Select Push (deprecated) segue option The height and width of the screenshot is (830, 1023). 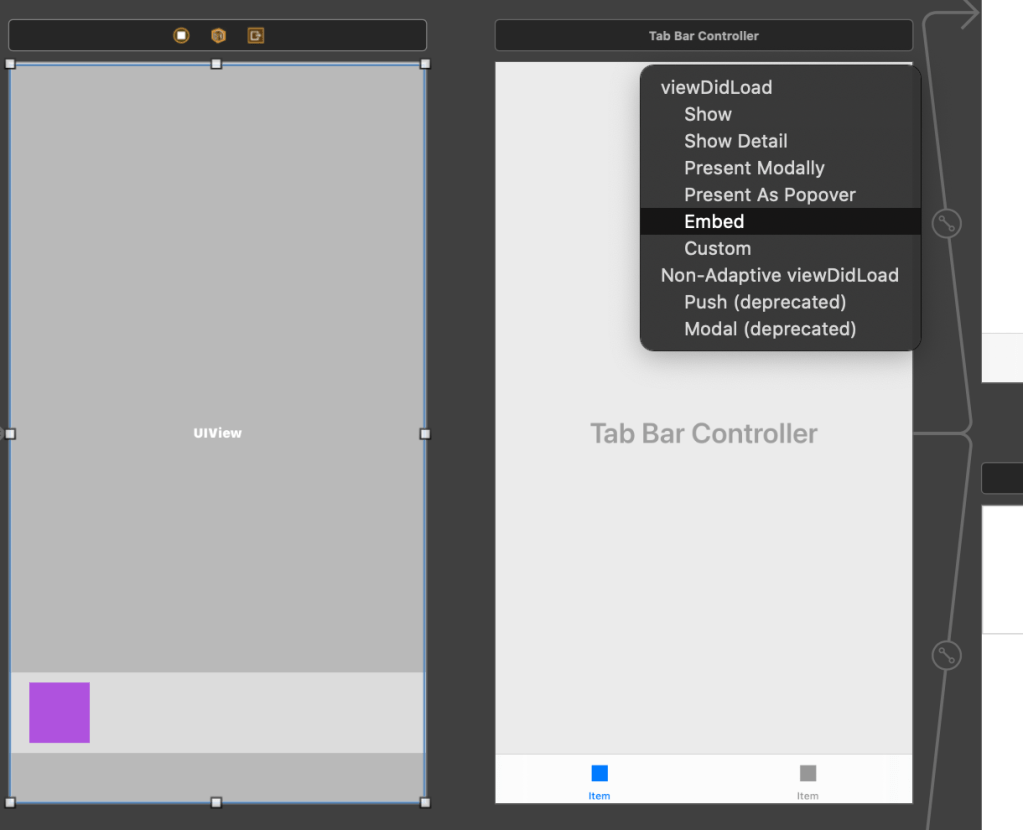tap(765, 302)
